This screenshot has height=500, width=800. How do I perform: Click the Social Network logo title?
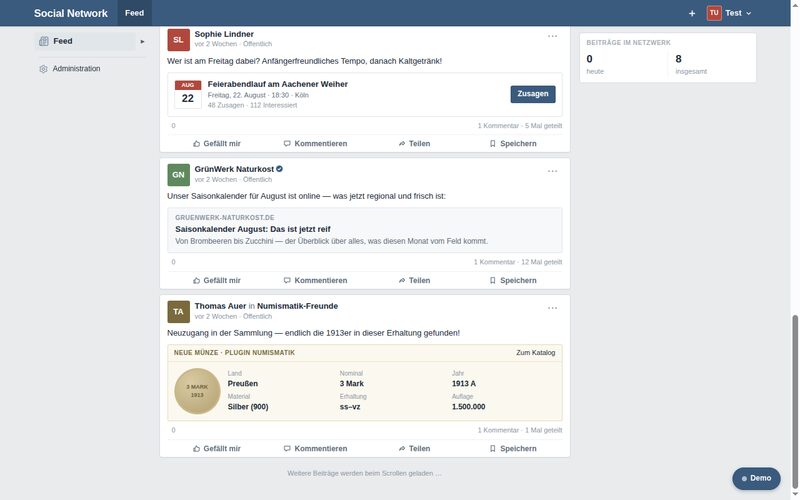[71, 13]
